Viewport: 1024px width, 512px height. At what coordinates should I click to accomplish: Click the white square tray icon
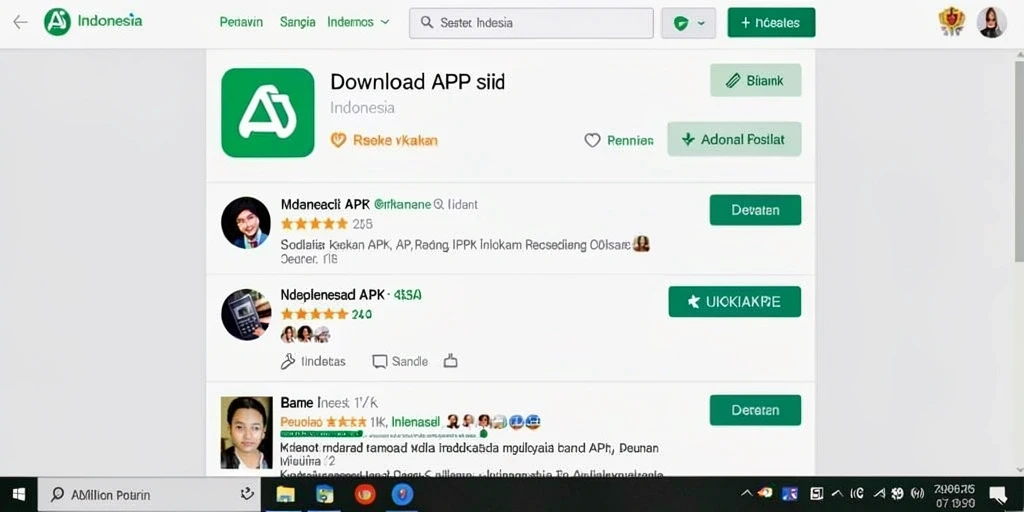click(x=816, y=493)
